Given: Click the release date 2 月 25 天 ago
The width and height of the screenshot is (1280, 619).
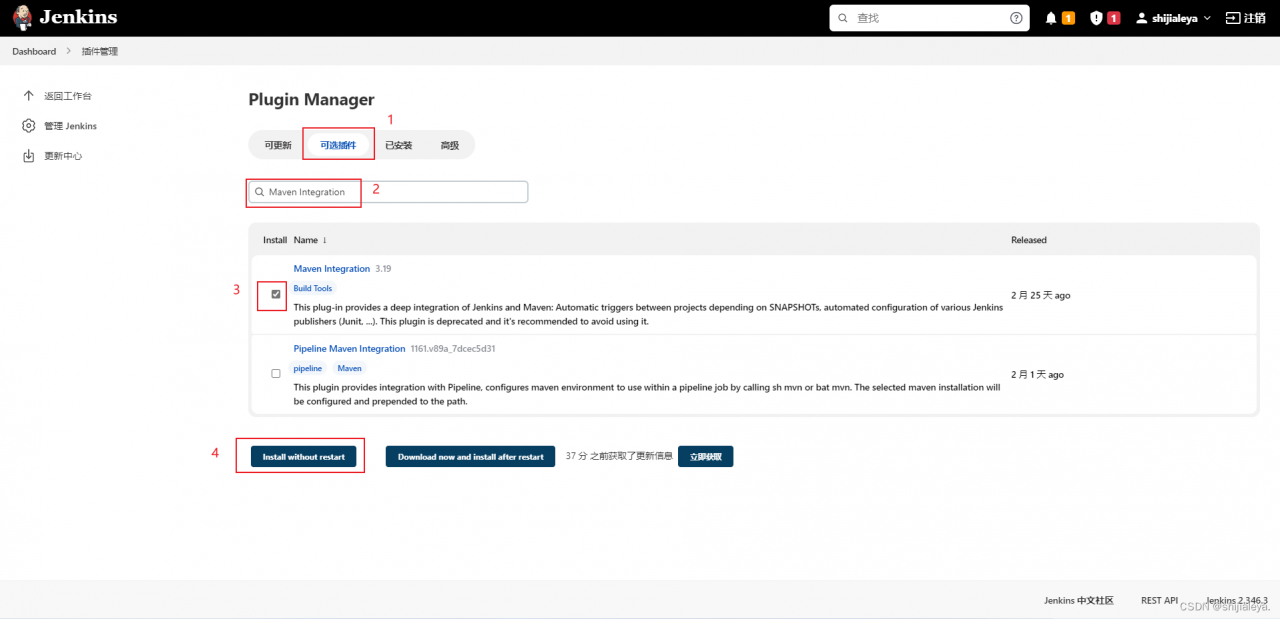Looking at the screenshot, I should pos(1041,296).
